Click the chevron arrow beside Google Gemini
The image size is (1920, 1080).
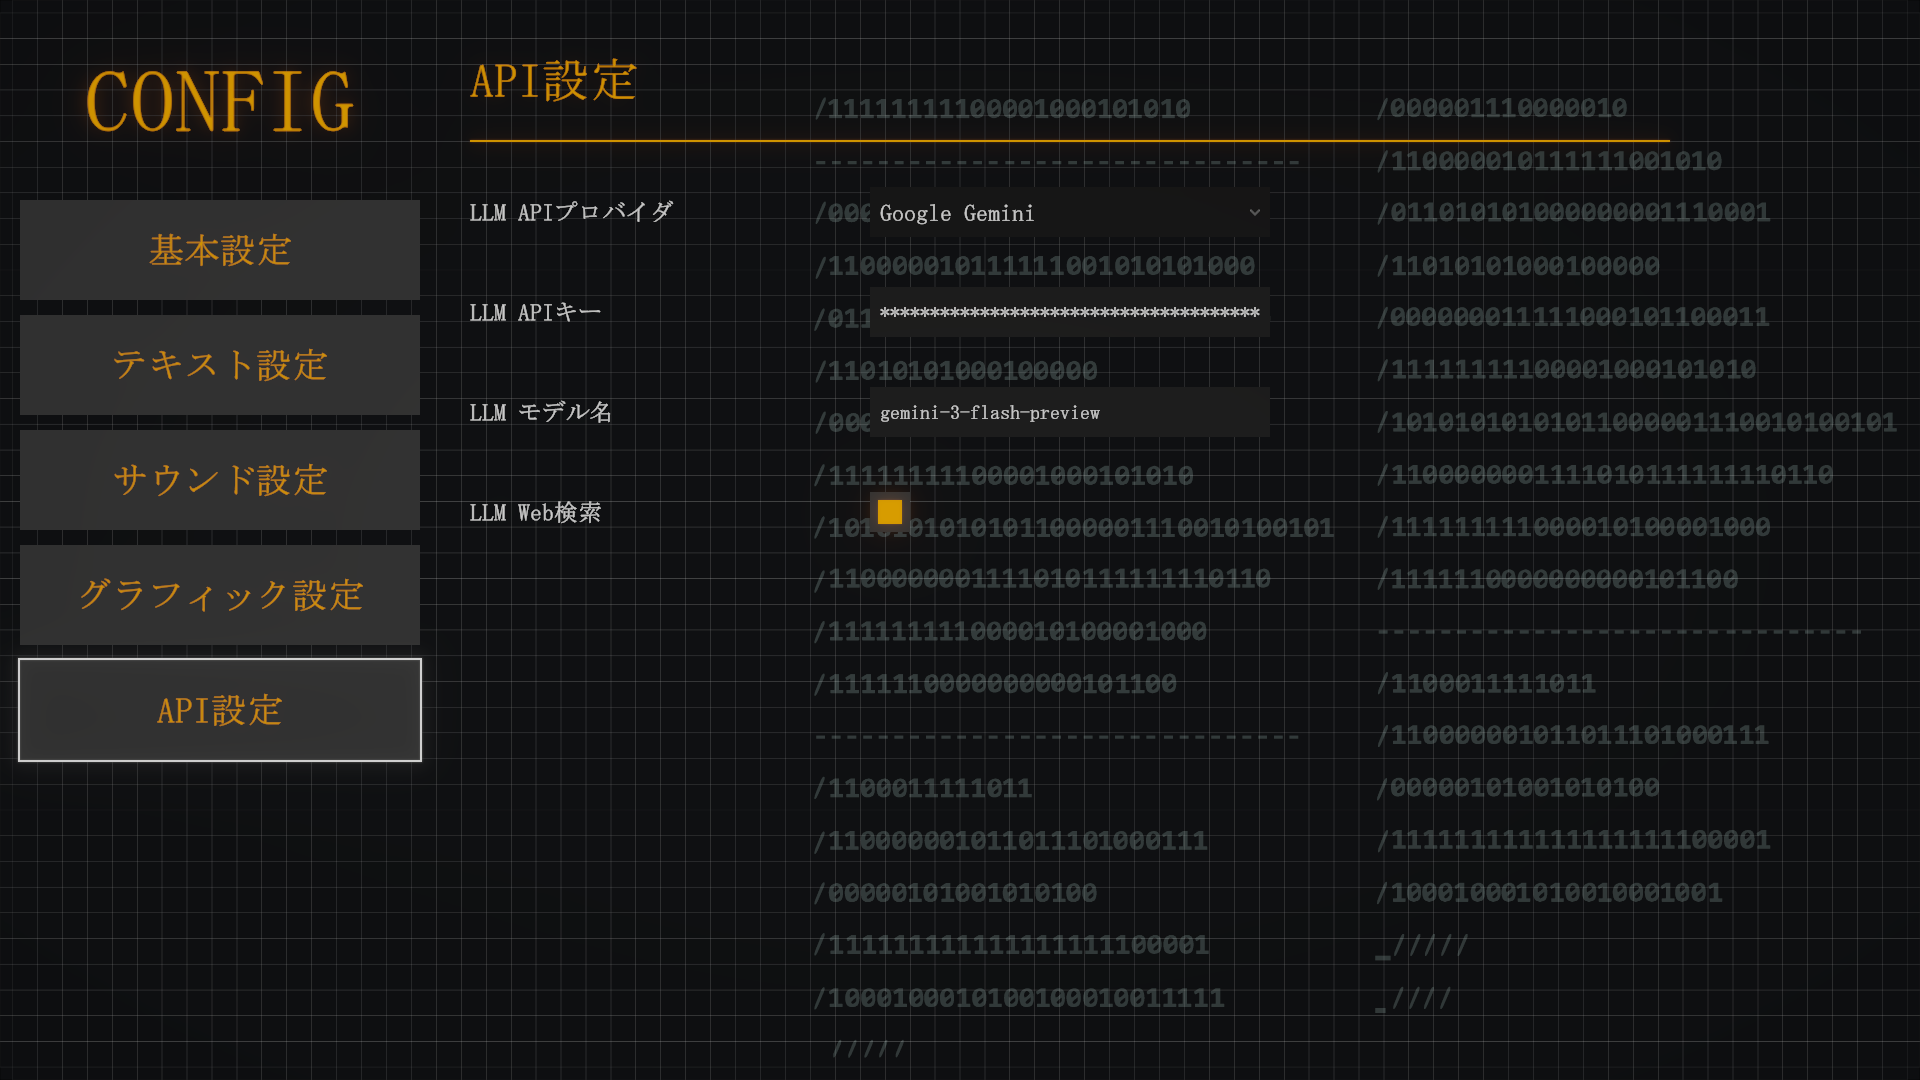click(x=1254, y=213)
